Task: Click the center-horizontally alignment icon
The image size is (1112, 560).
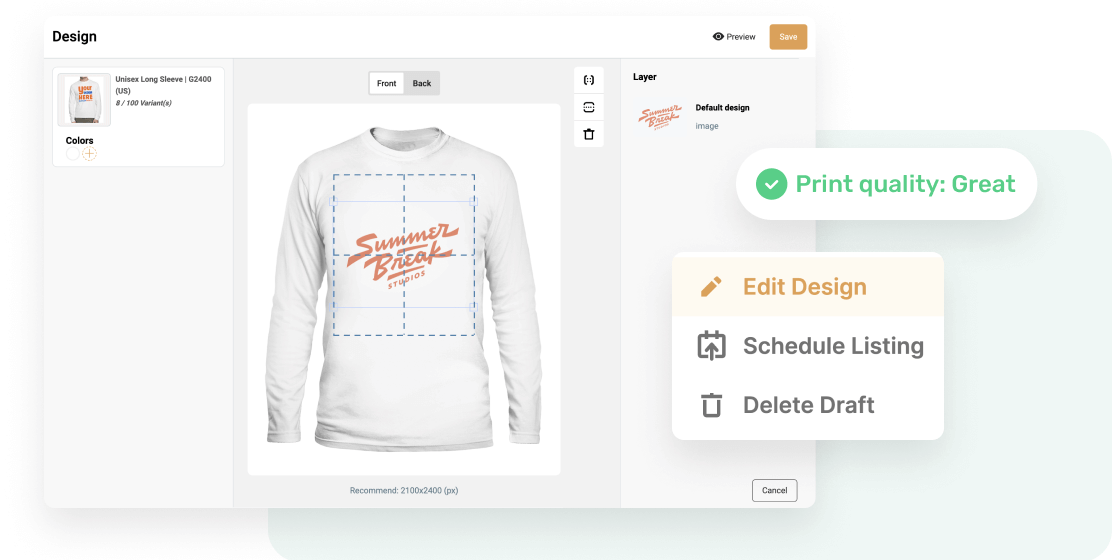Action: point(589,80)
